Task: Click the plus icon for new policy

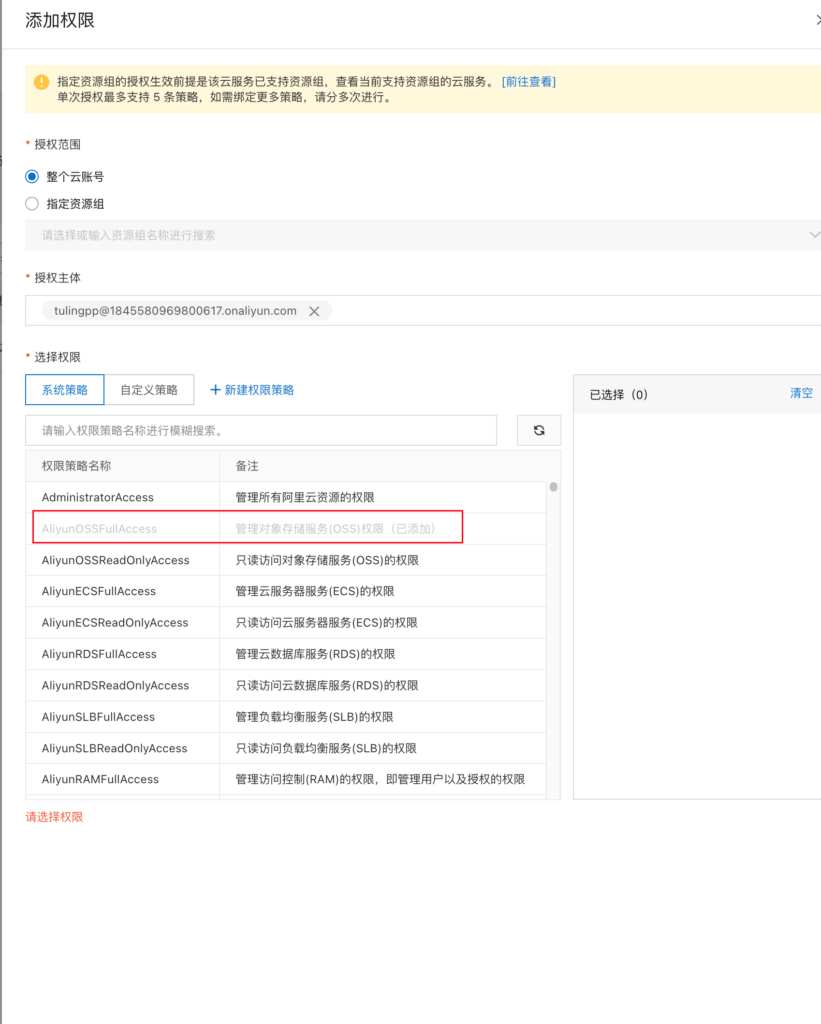Action: pyautogui.click(x=215, y=390)
